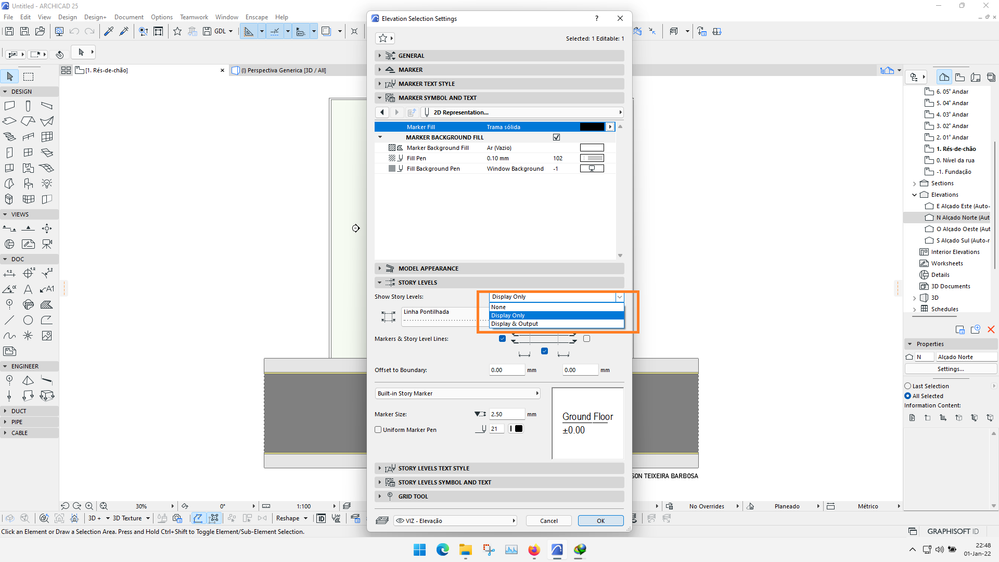This screenshot has height=562, width=999.
Task: Open Microsoft Edge from the taskbar
Action: click(x=442, y=549)
